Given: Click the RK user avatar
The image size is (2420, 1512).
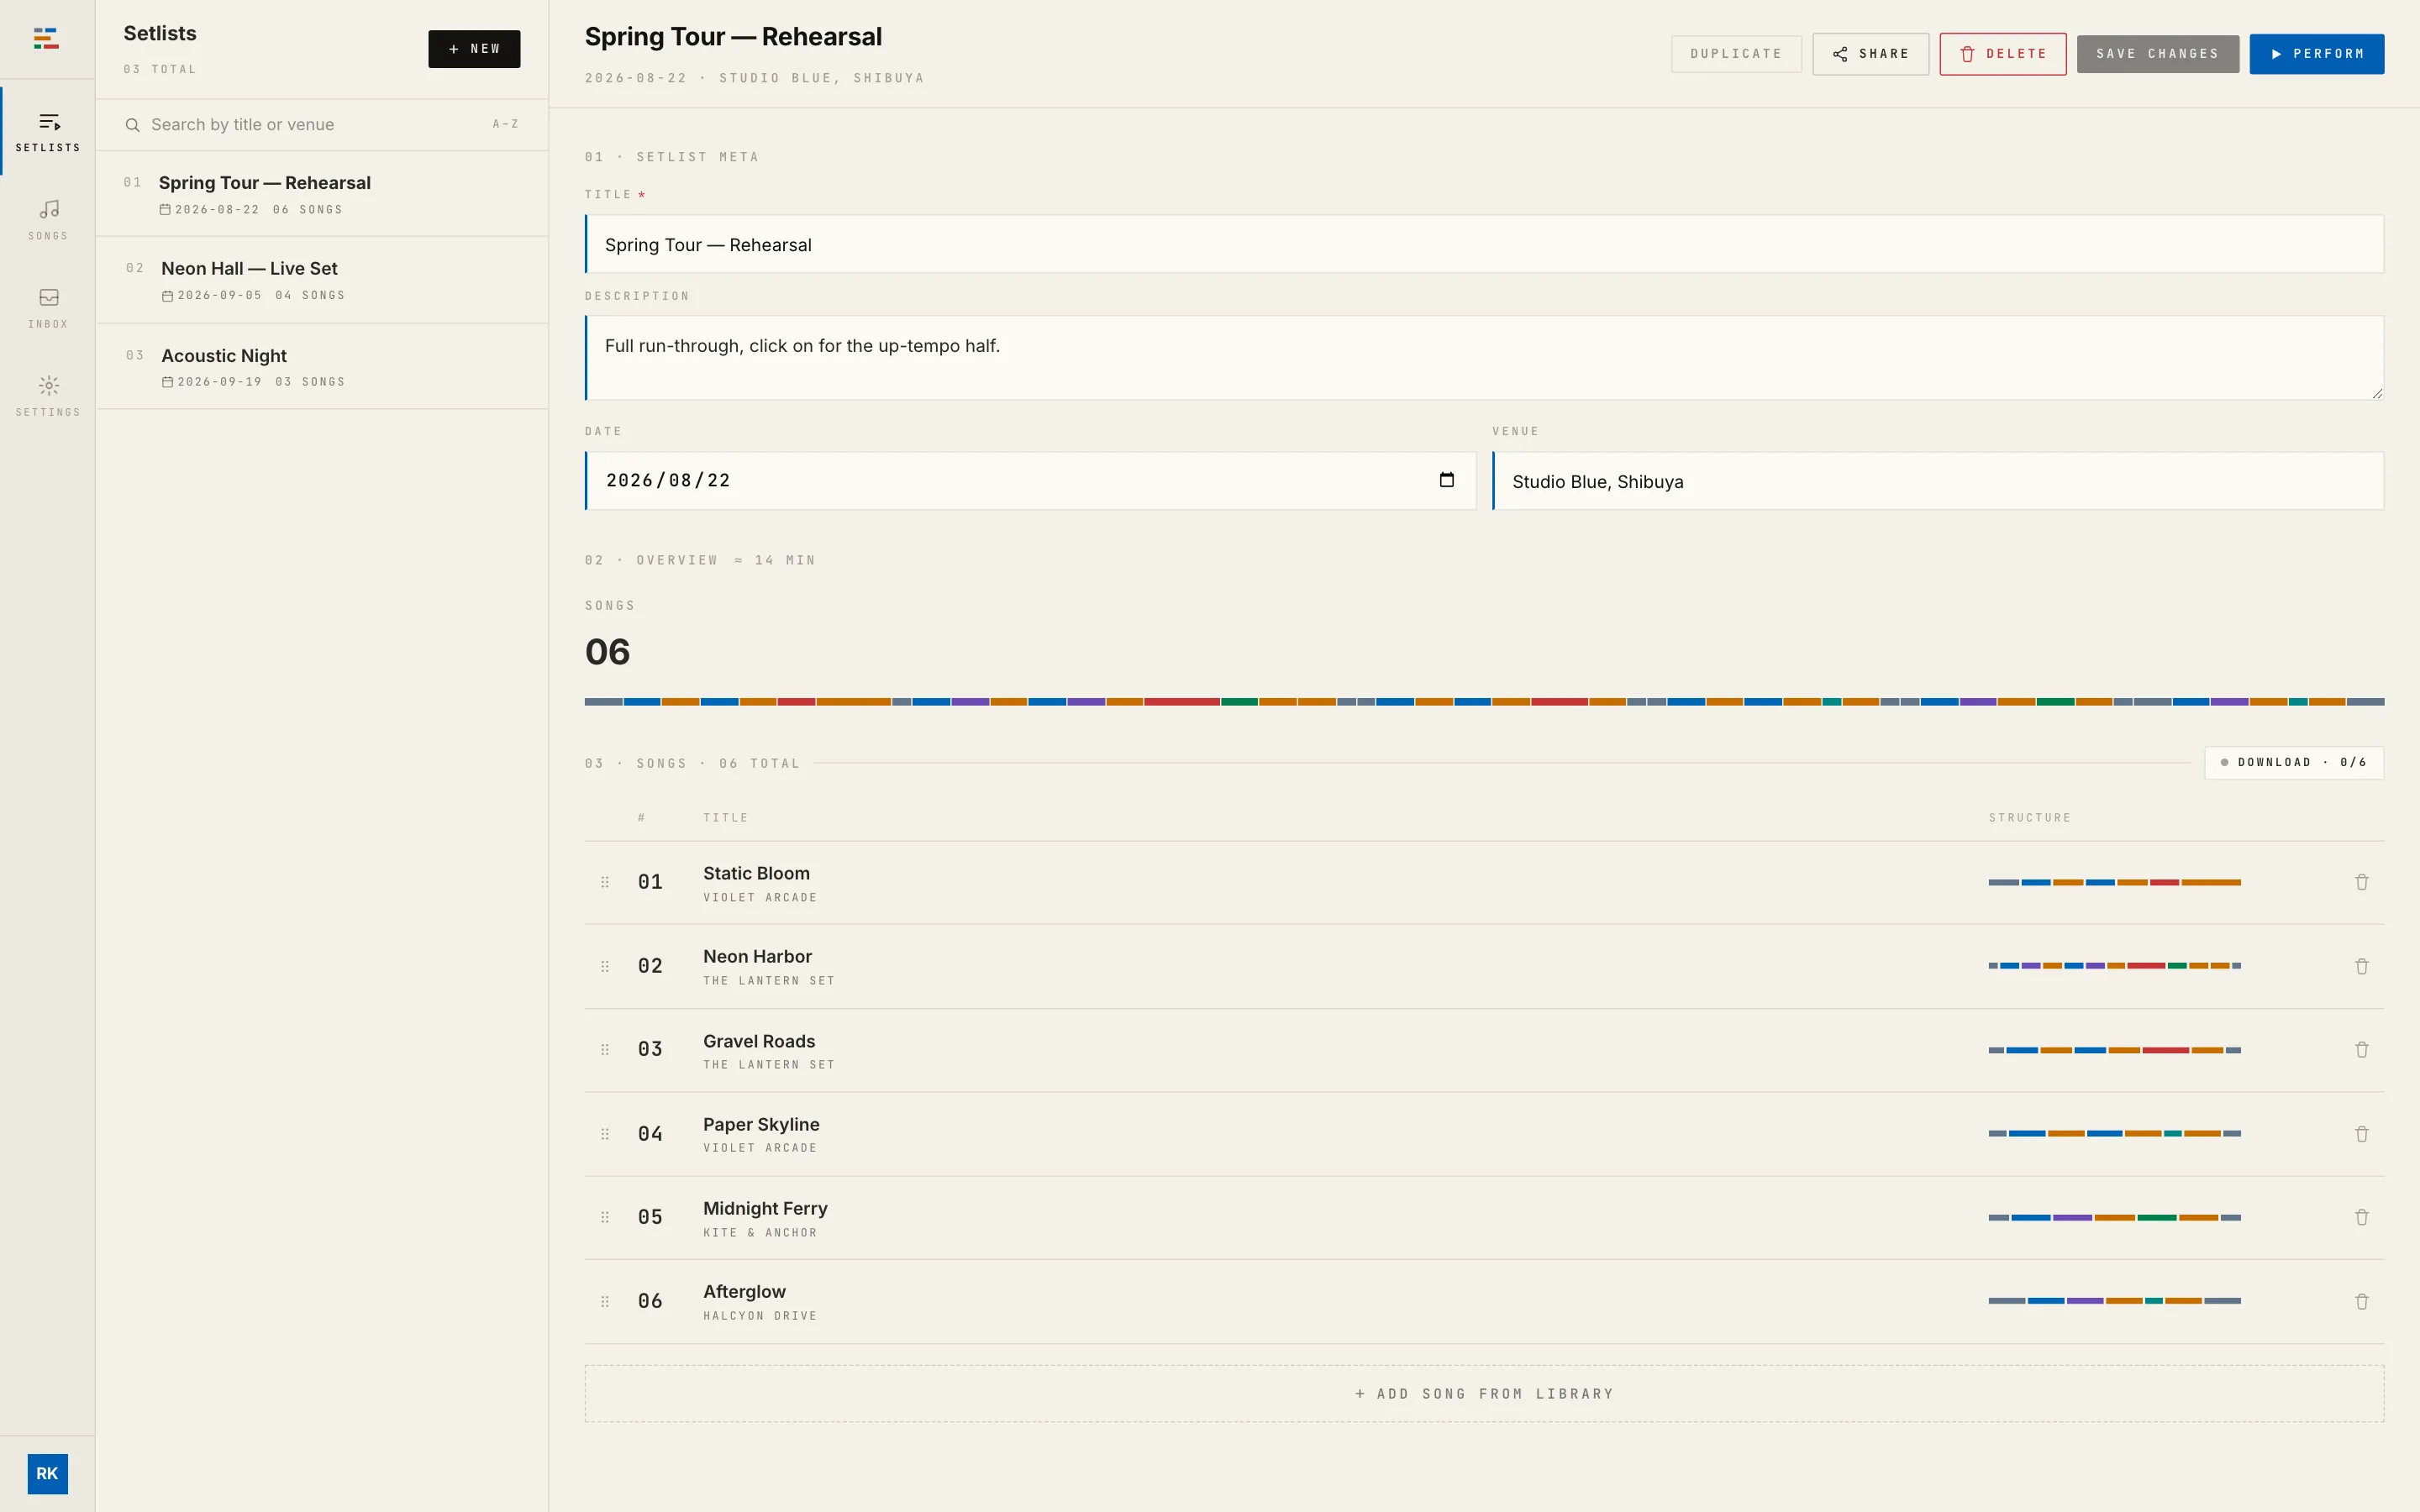Looking at the screenshot, I should click(x=47, y=1473).
